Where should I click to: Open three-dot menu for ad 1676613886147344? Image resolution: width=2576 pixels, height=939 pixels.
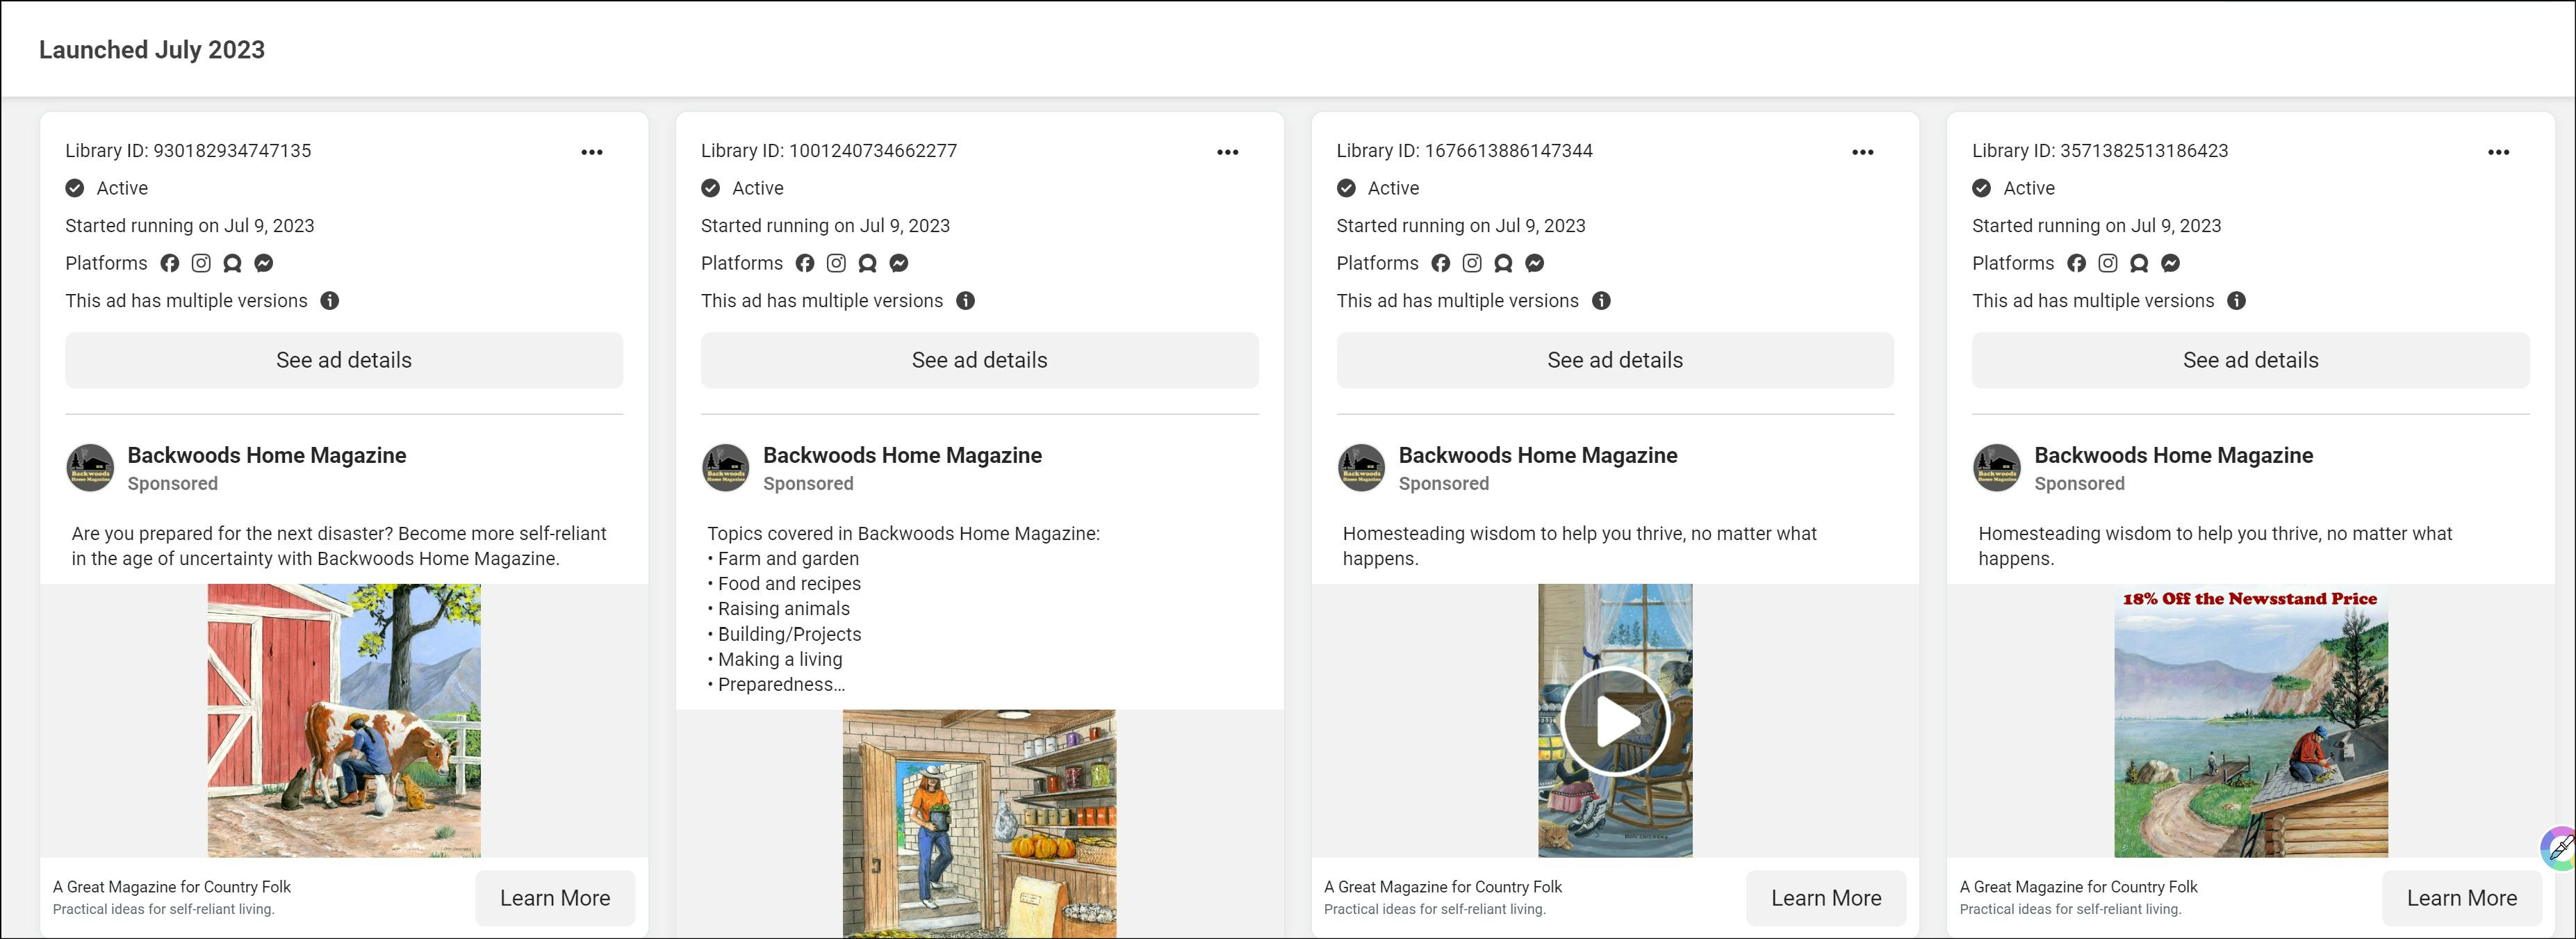(1863, 152)
